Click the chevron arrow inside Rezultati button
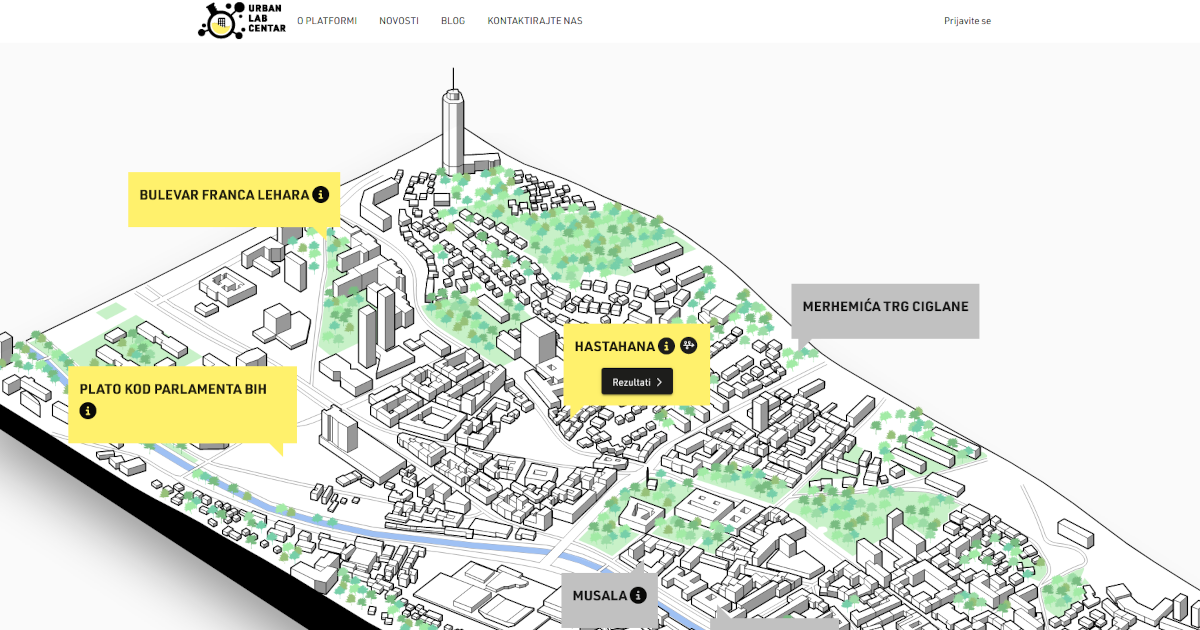The height and width of the screenshot is (630, 1200). click(659, 382)
